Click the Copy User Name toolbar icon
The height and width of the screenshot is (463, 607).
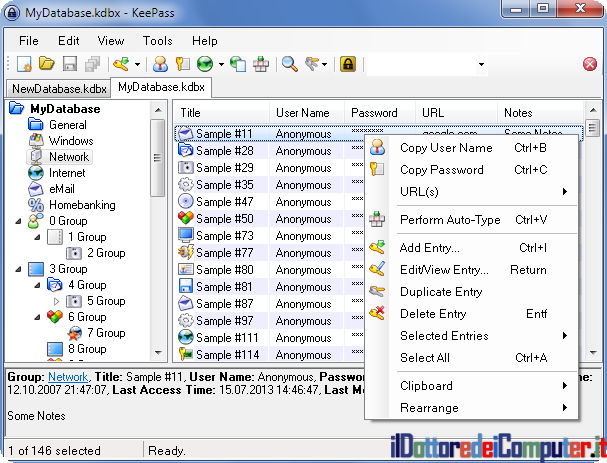coord(160,64)
